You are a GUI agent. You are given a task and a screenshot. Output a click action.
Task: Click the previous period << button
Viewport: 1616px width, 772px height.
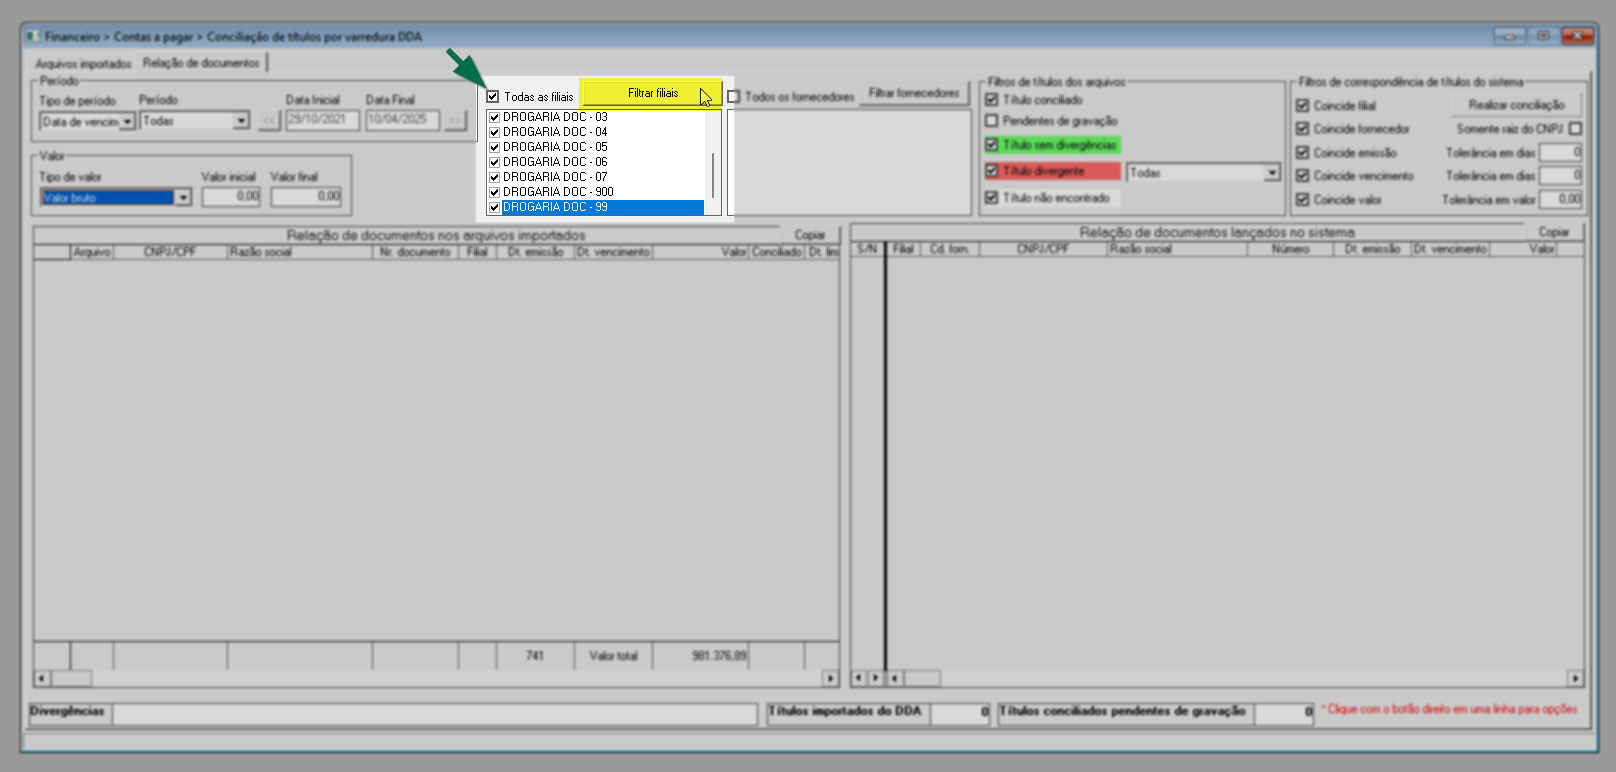269,121
